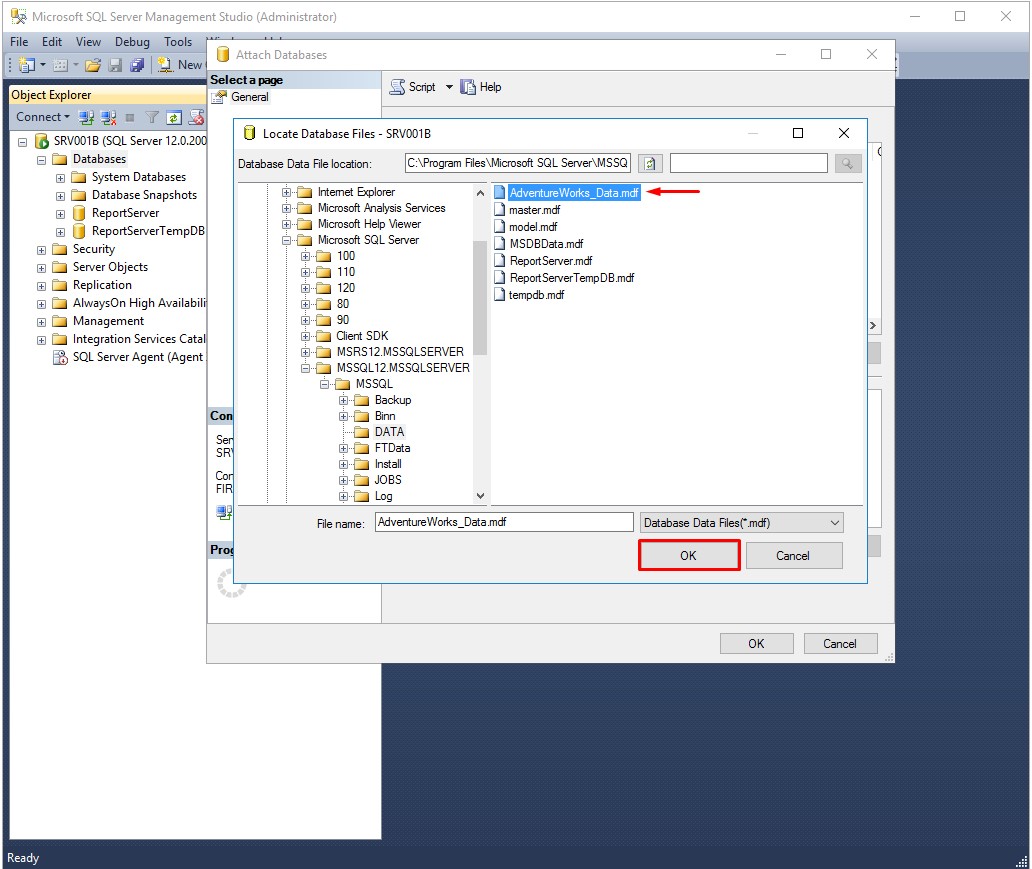The image size is (1032, 869).
Task: Select General page in Attach Databases
Action: tap(249, 97)
